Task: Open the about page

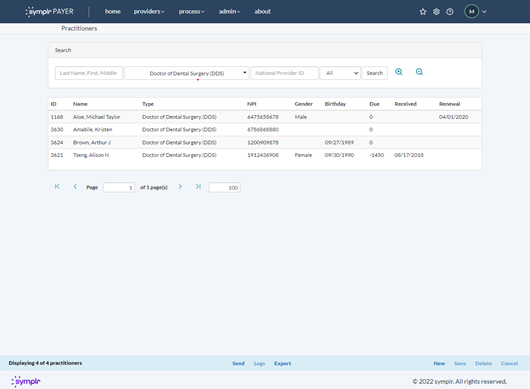Action: 262,11
